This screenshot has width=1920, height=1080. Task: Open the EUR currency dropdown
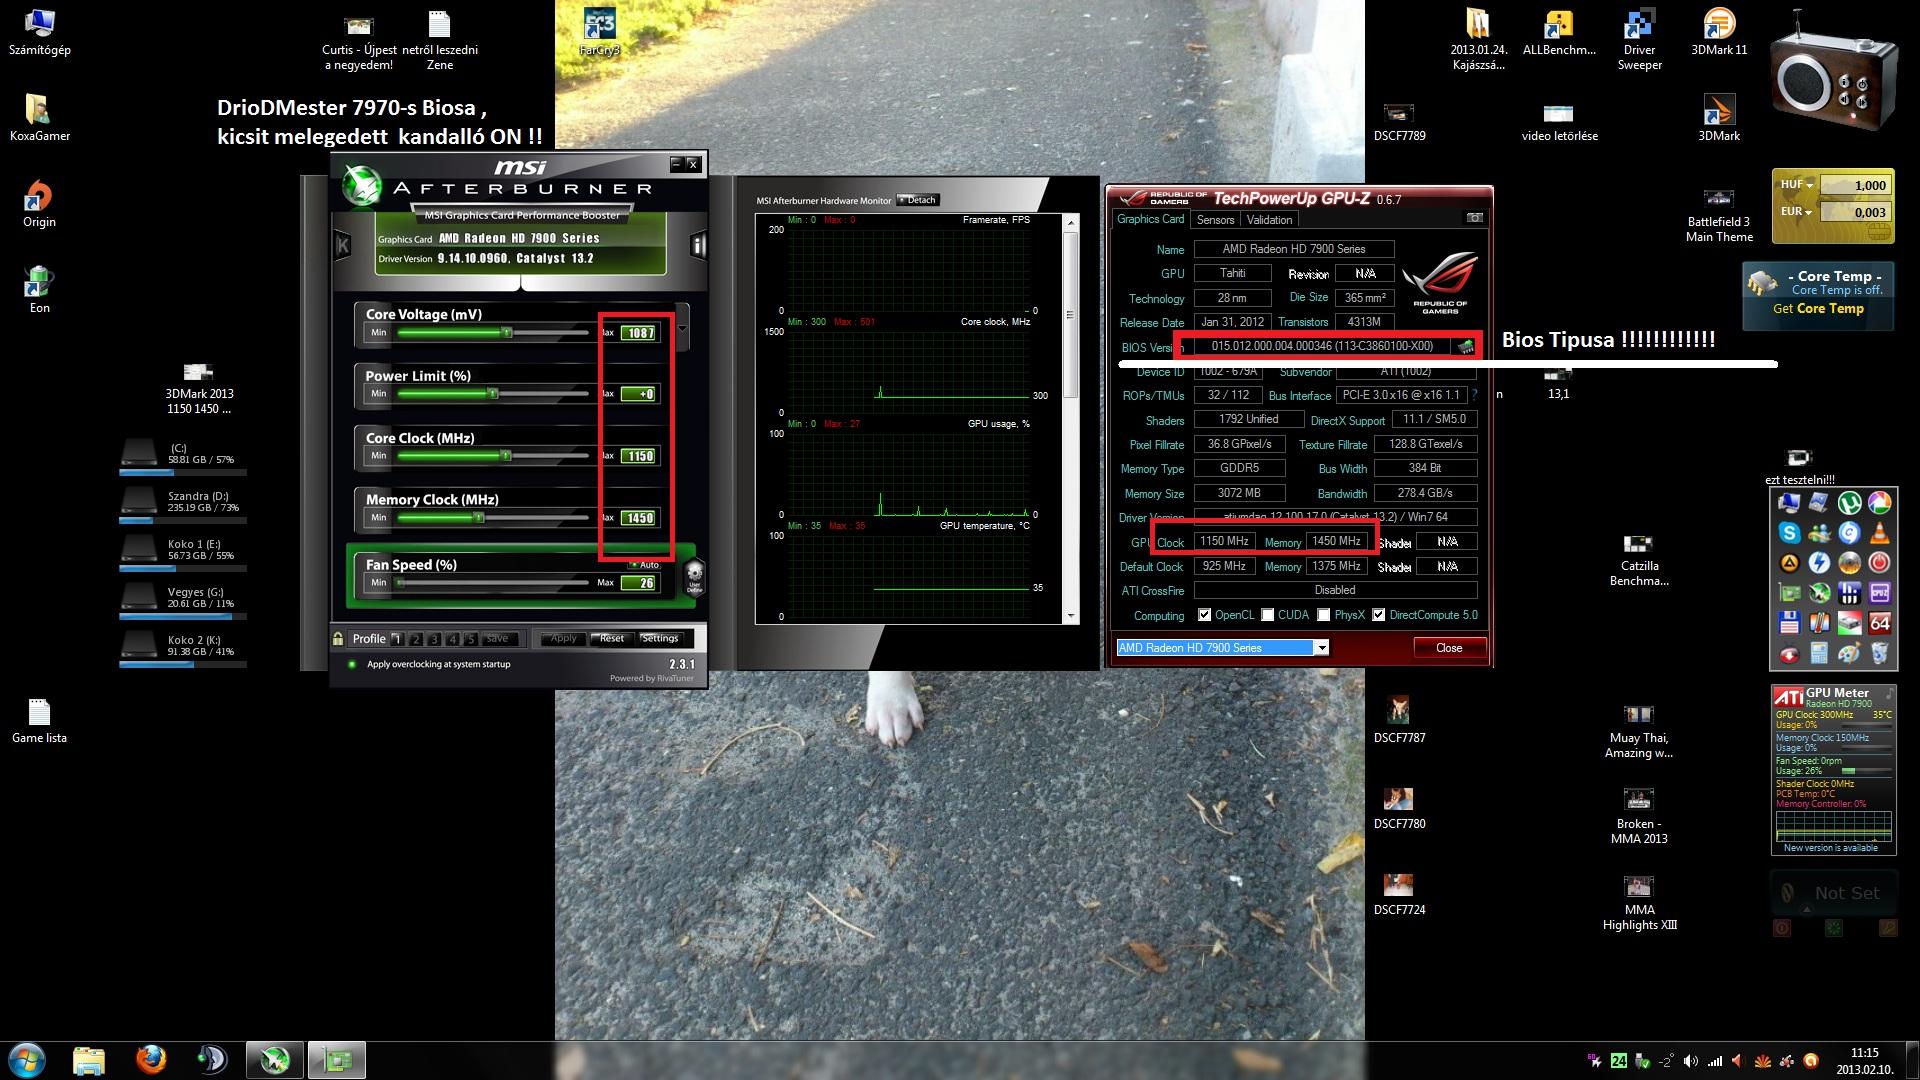tap(1796, 212)
